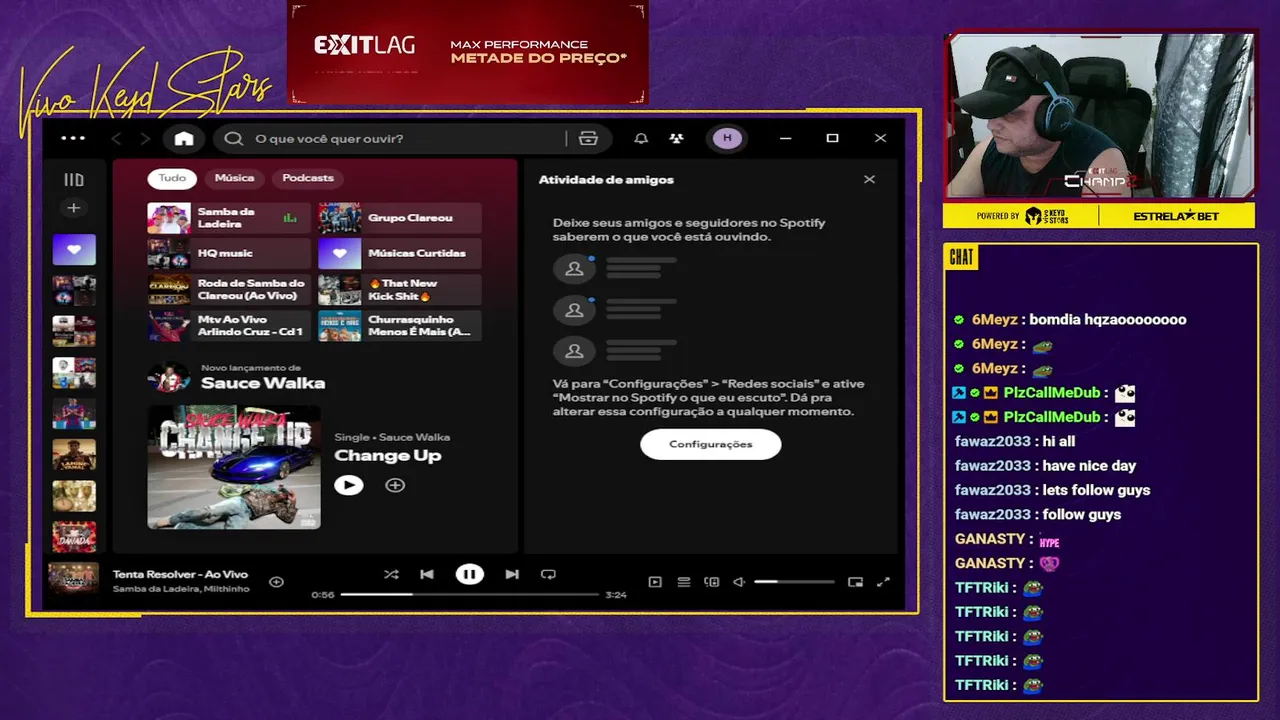Open the 'Samba da Ladeira, Milthinho' artist text
The height and width of the screenshot is (720, 1280).
(181, 589)
